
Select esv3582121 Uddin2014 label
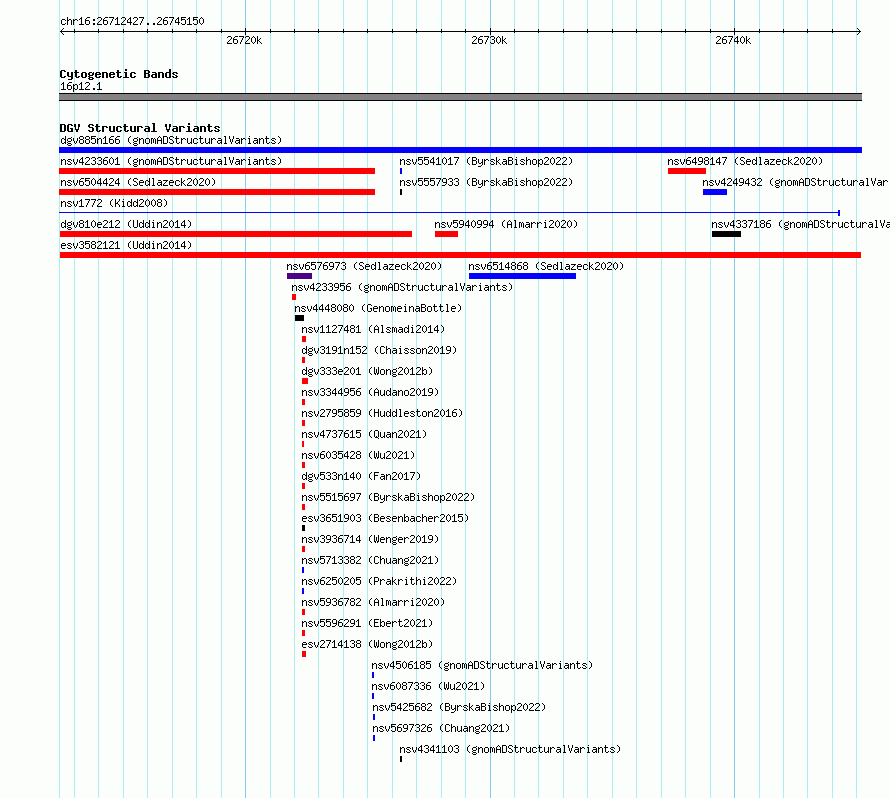126,245
